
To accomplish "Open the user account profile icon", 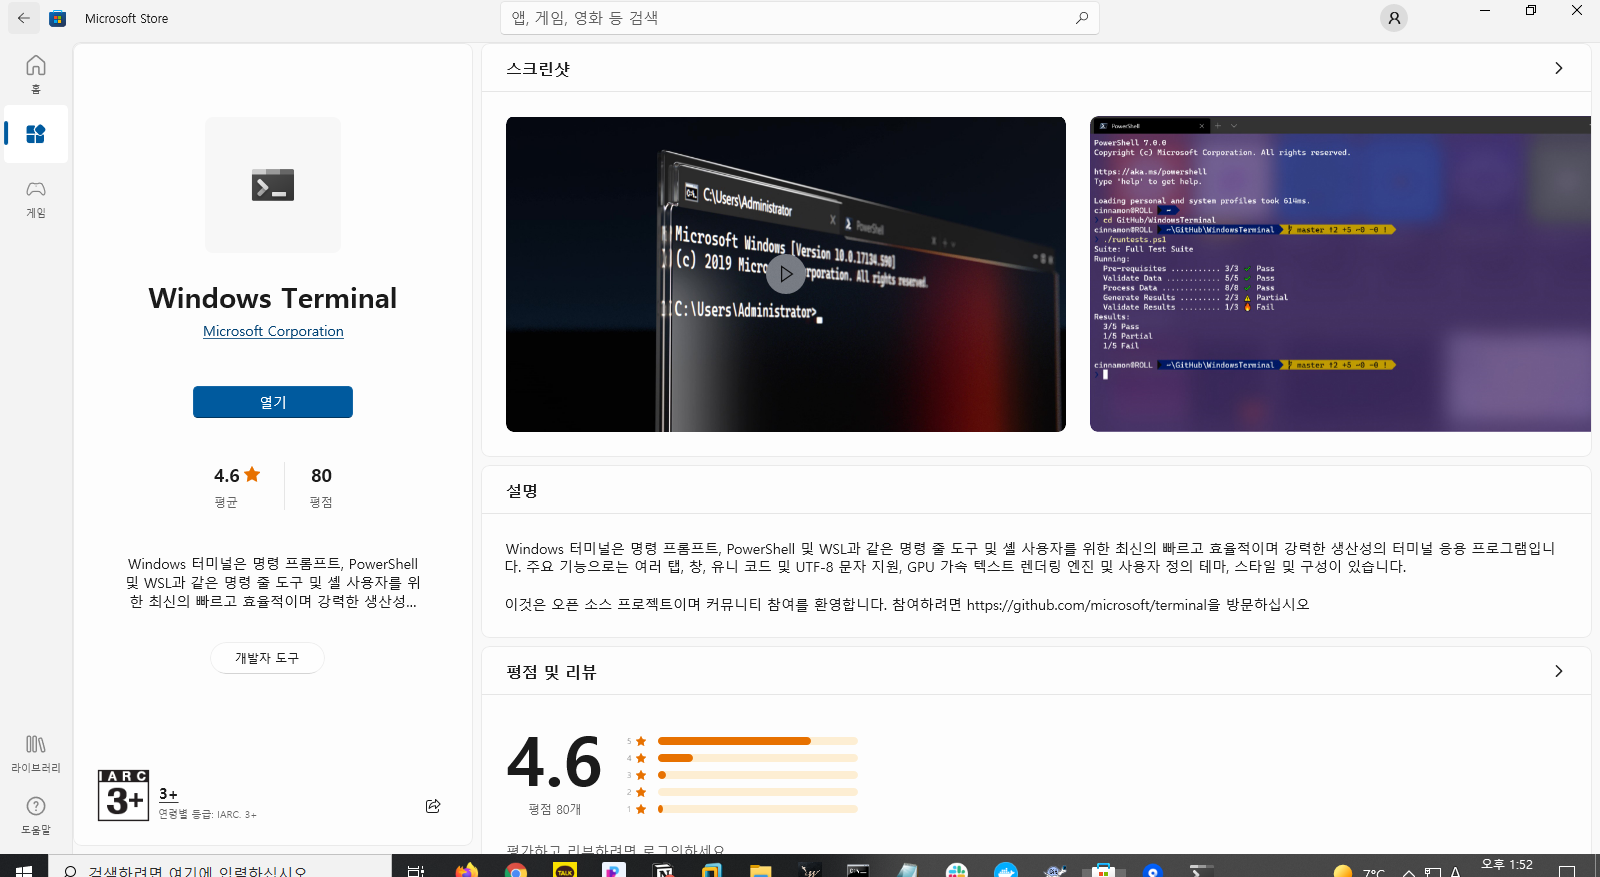I will point(1394,18).
